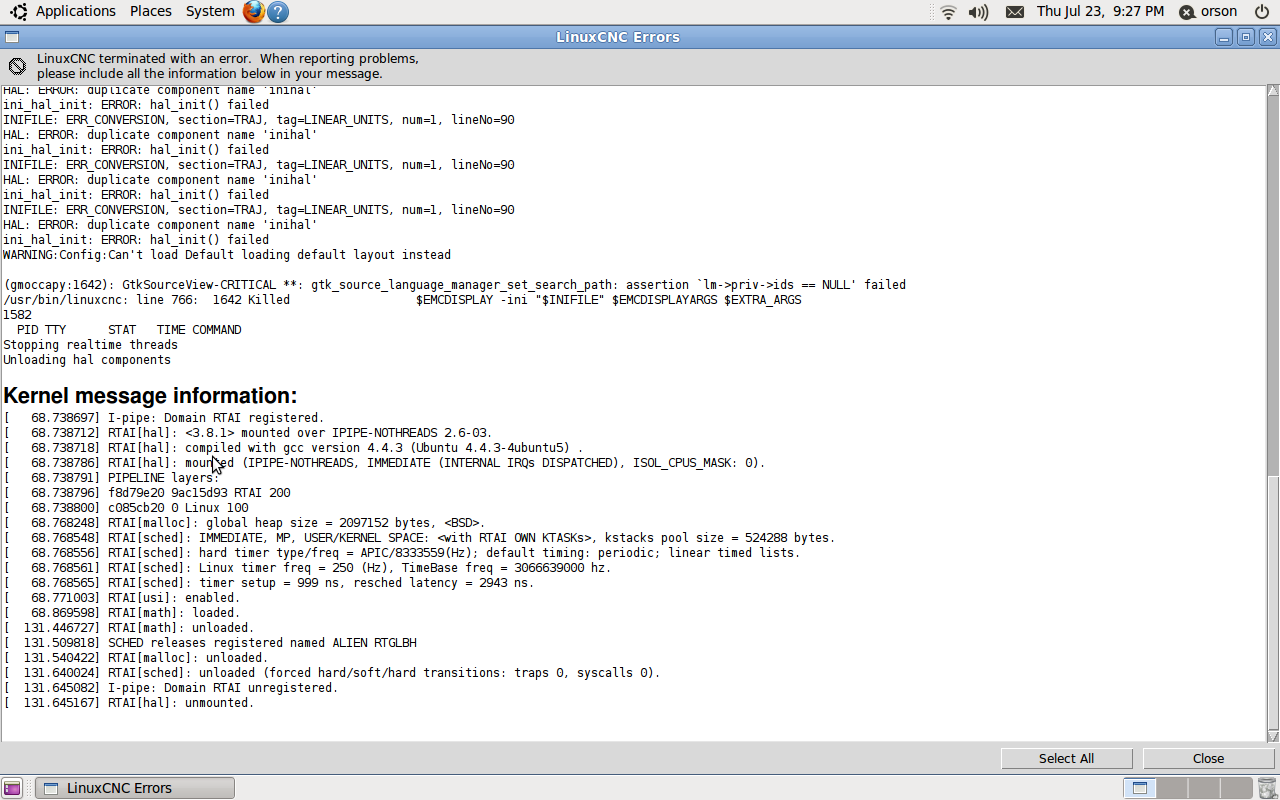1280x800 pixels.
Task: Click the volume speaker icon
Action: [978, 12]
